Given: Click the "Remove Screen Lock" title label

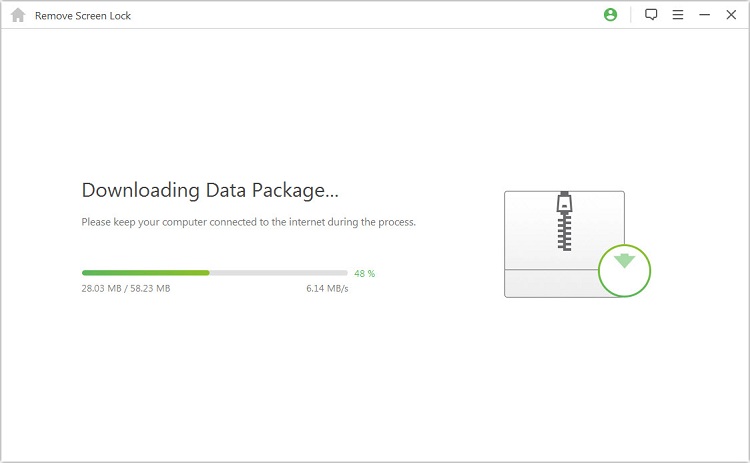Looking at the screenshot, I should (x=83, y=16).
